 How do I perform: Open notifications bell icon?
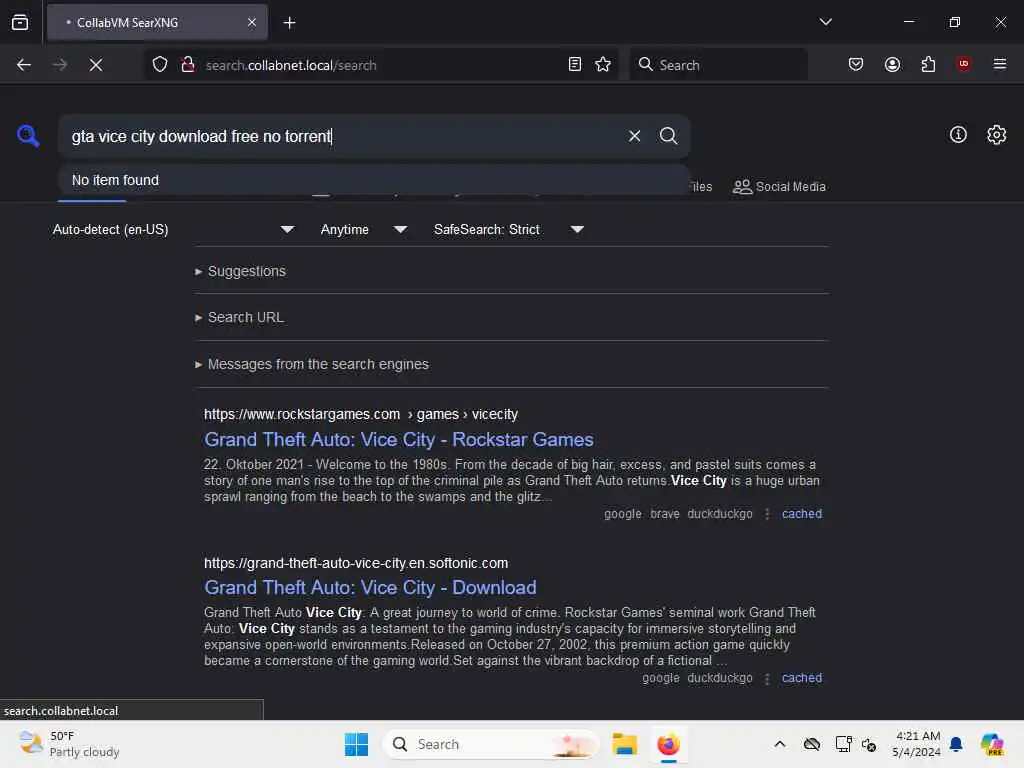956,744
